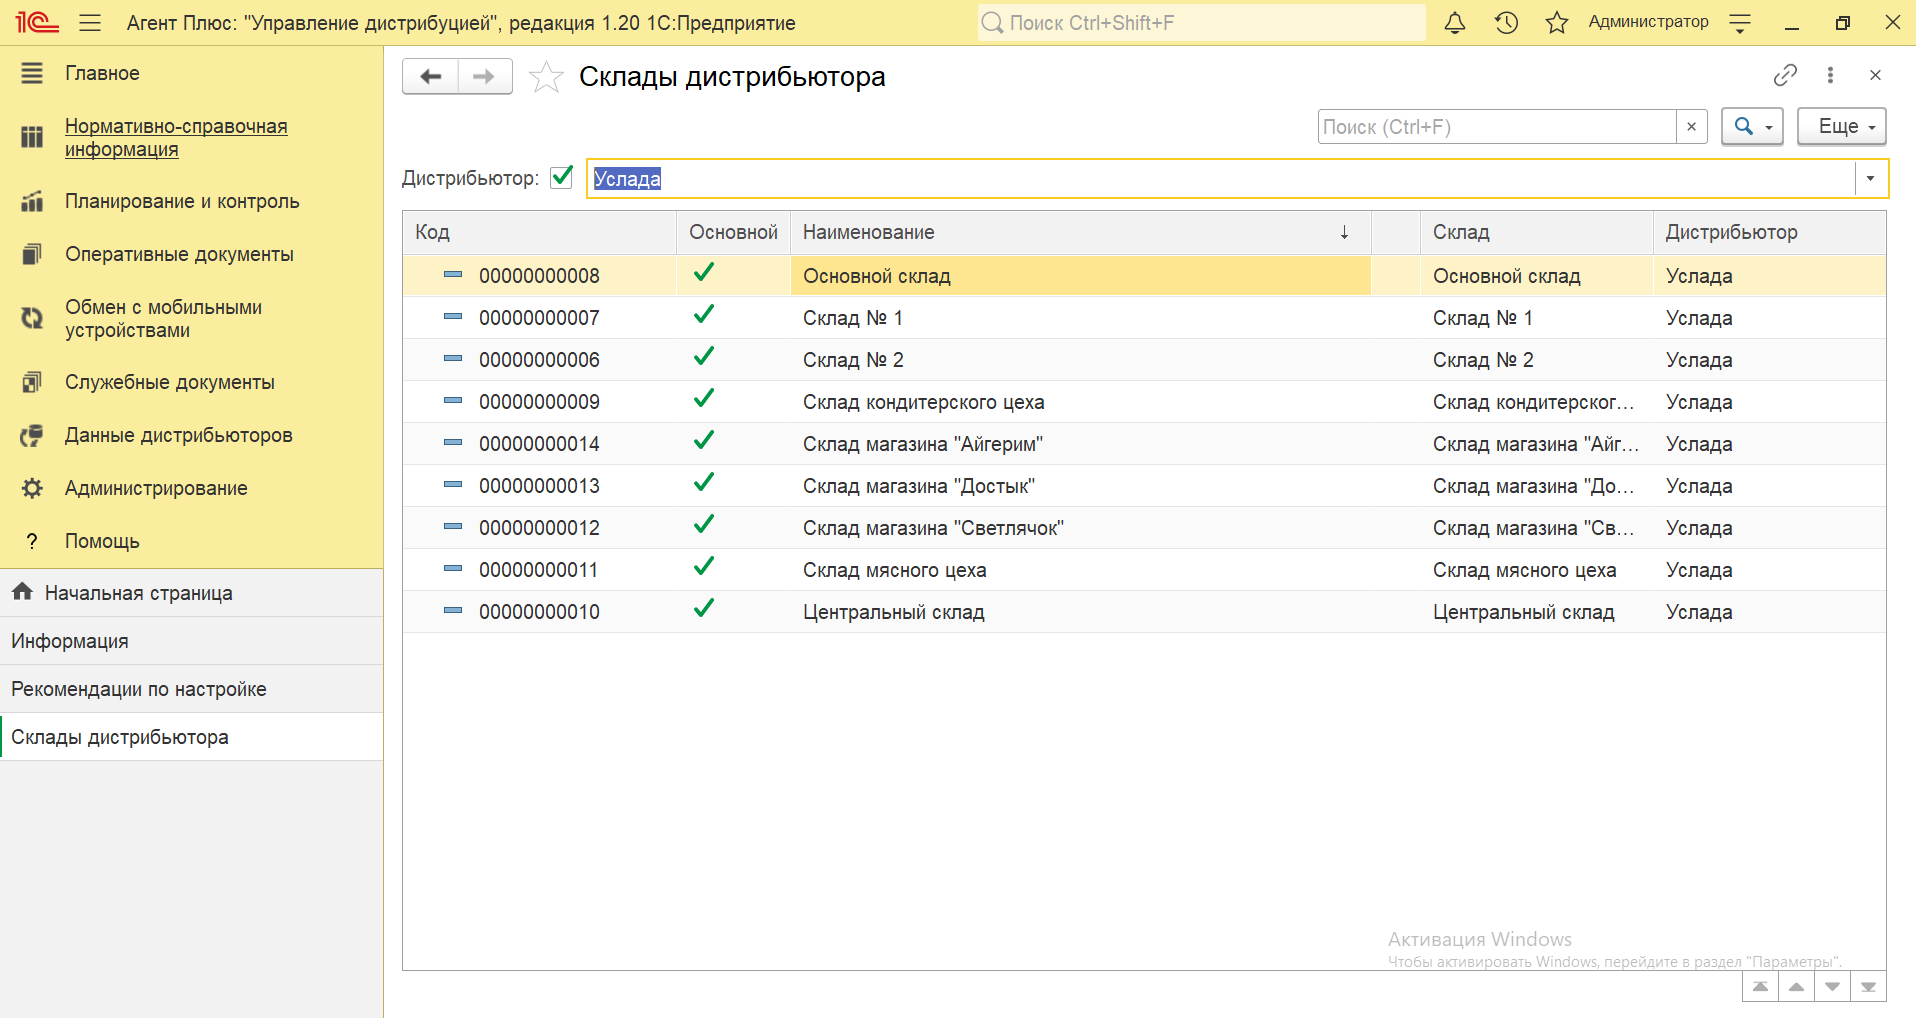Click row icon for code 00000000006
This screenshot has width=1916, height=1018.
[x=453, y=358]
